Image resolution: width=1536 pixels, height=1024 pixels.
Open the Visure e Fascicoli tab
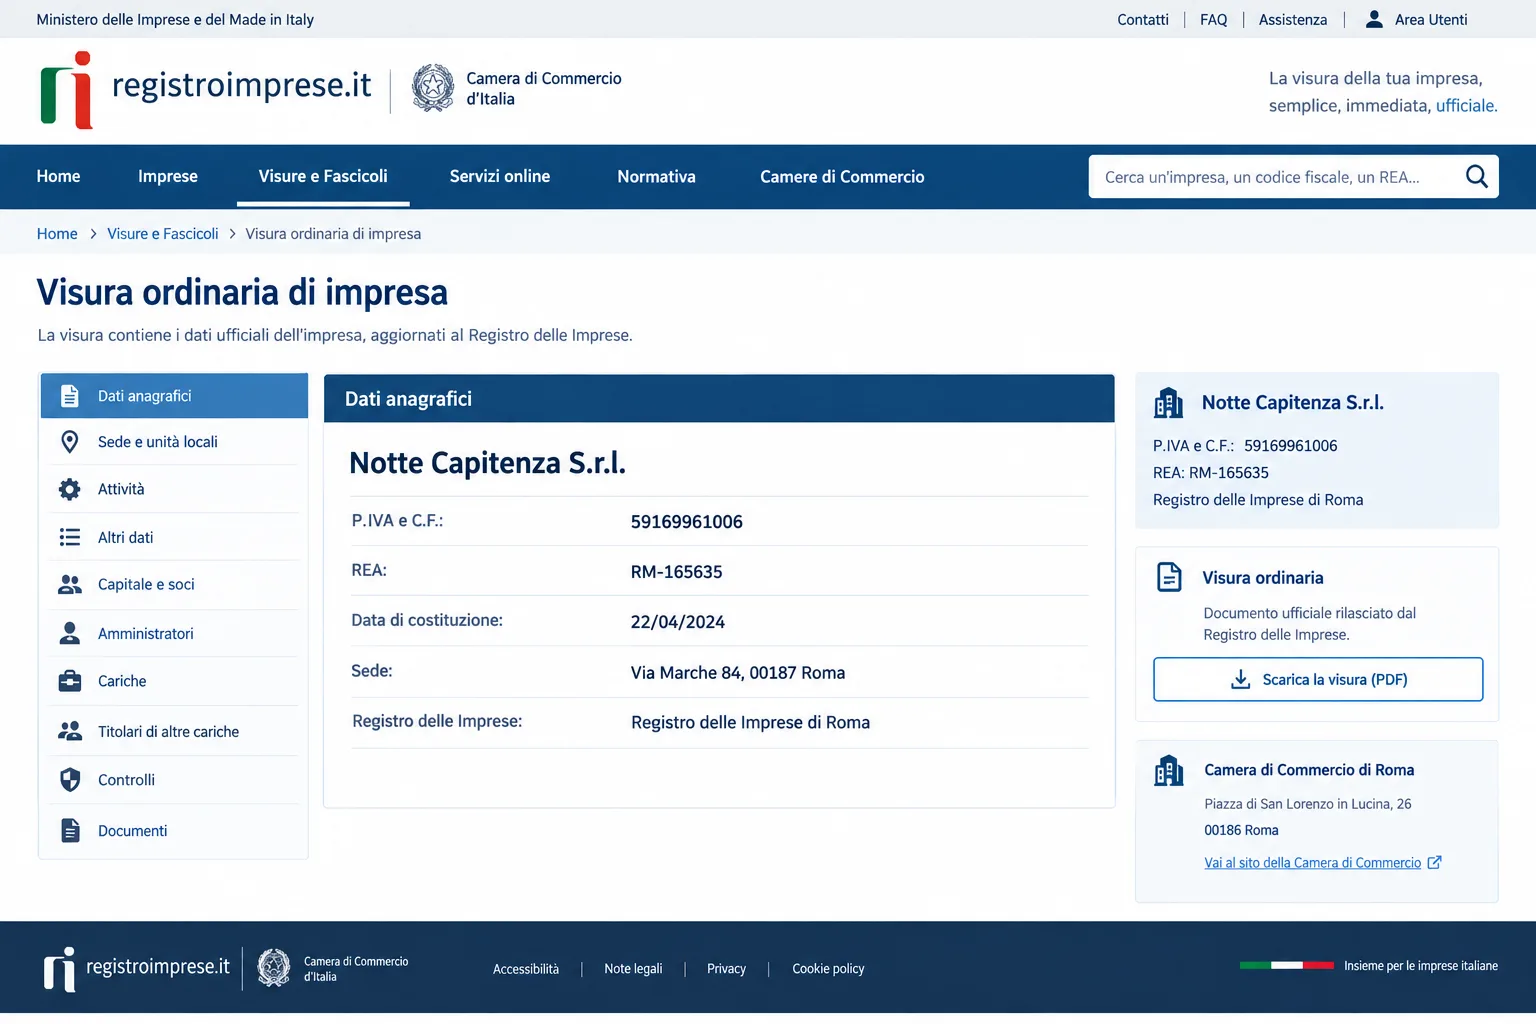(323, 176)
